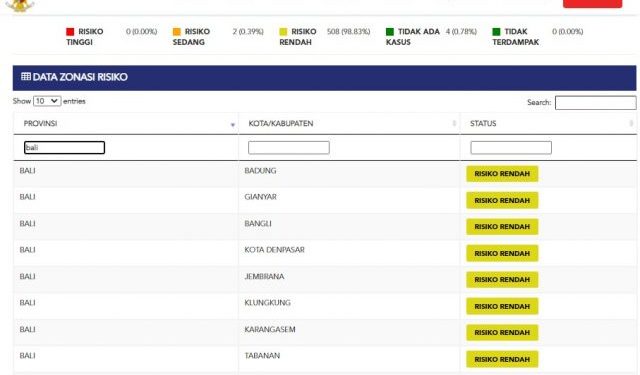Screen dimensions: 640x375
Task: Click the RISIKO RENDAH legend label
Action: coord(298,37)
